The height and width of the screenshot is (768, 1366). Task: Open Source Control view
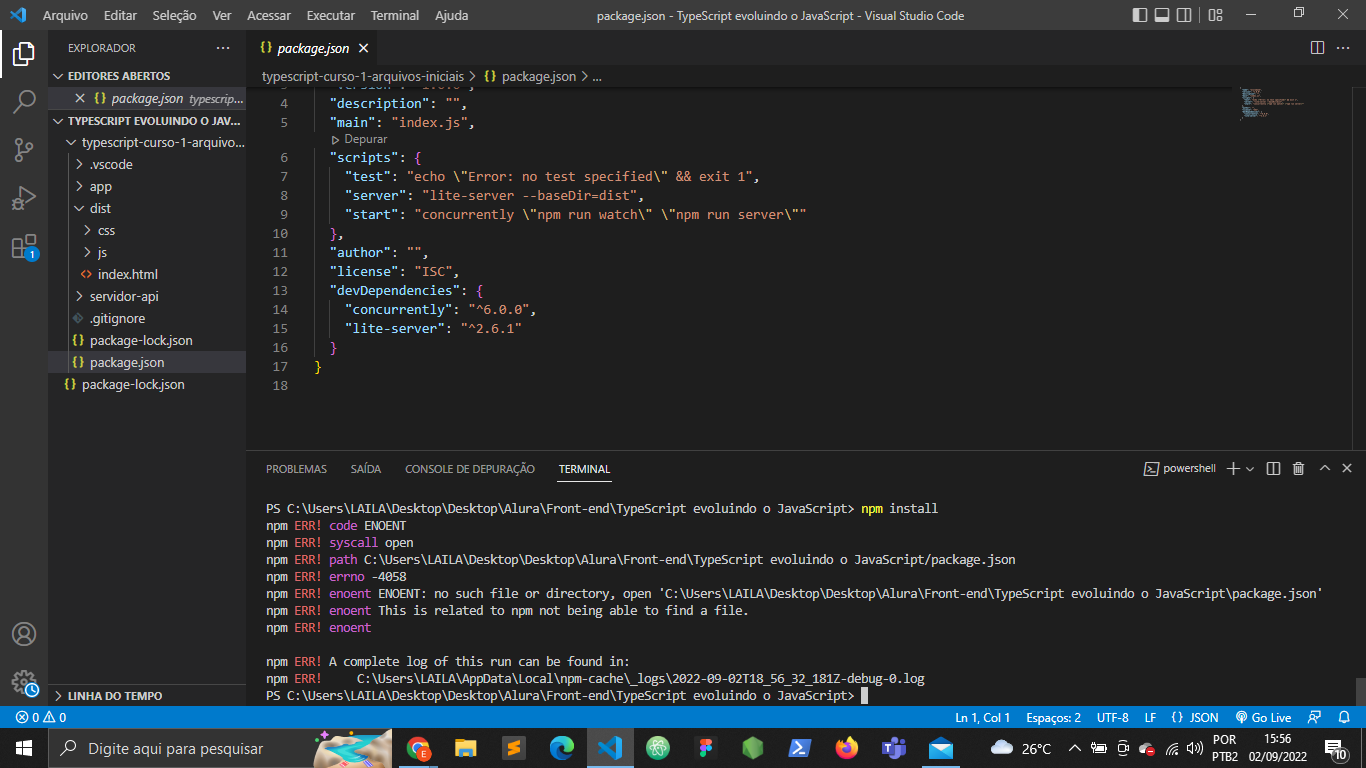(x=24, y=150)
